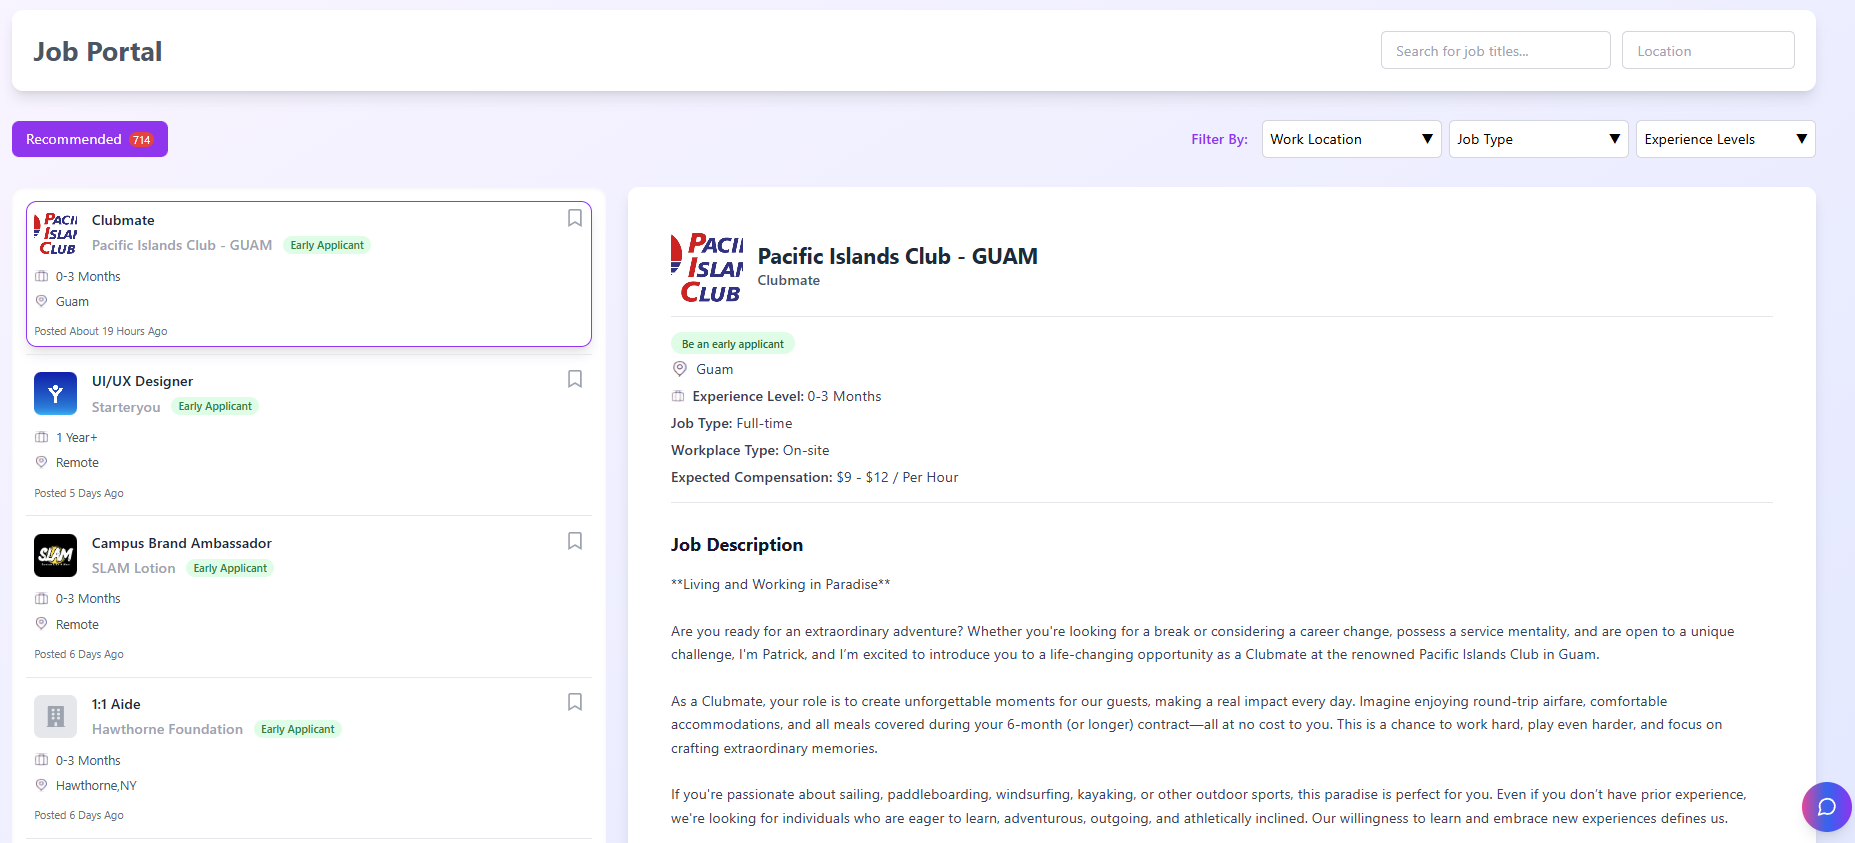Image resolution: width=1855 pixels, height=843 pixels.
Task: Click the Location input field
Action: (x=1707, y=50)
